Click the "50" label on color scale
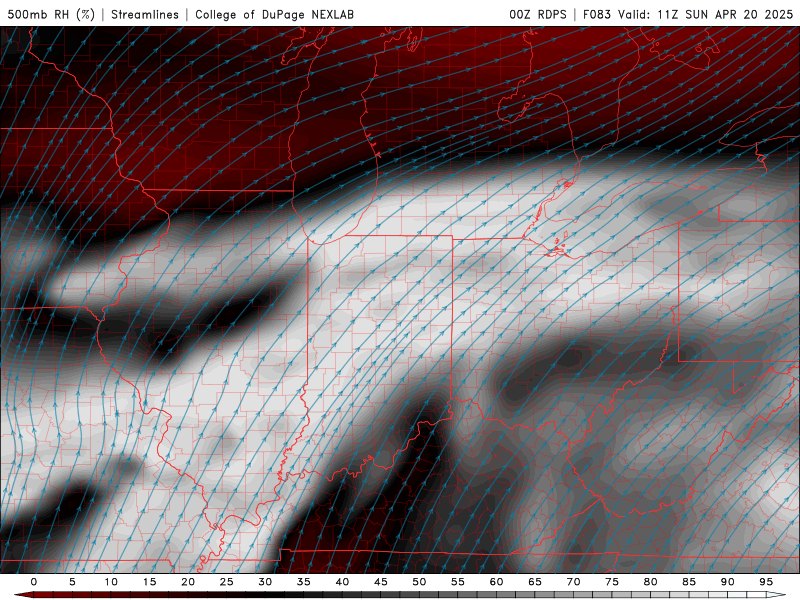The height and width of the screenshot is (600, 800). tap(419, 582)
